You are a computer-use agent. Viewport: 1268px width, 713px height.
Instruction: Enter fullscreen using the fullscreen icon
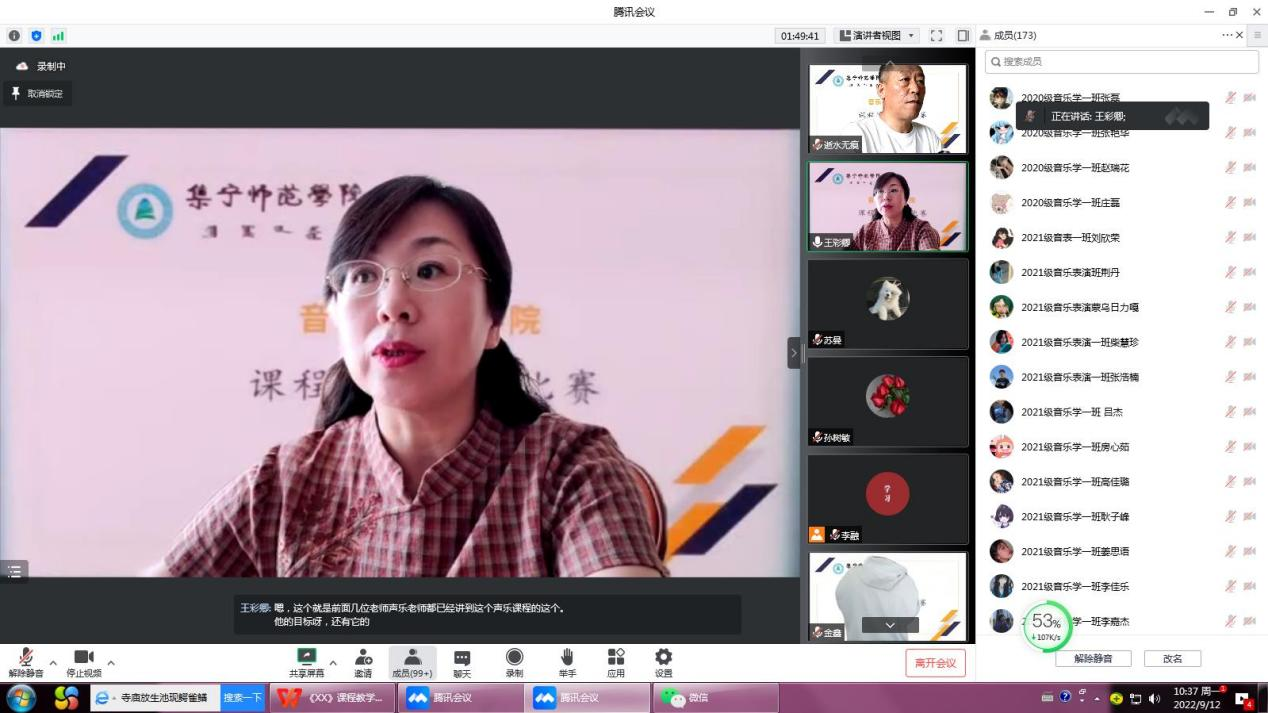[x=937, y=36]
